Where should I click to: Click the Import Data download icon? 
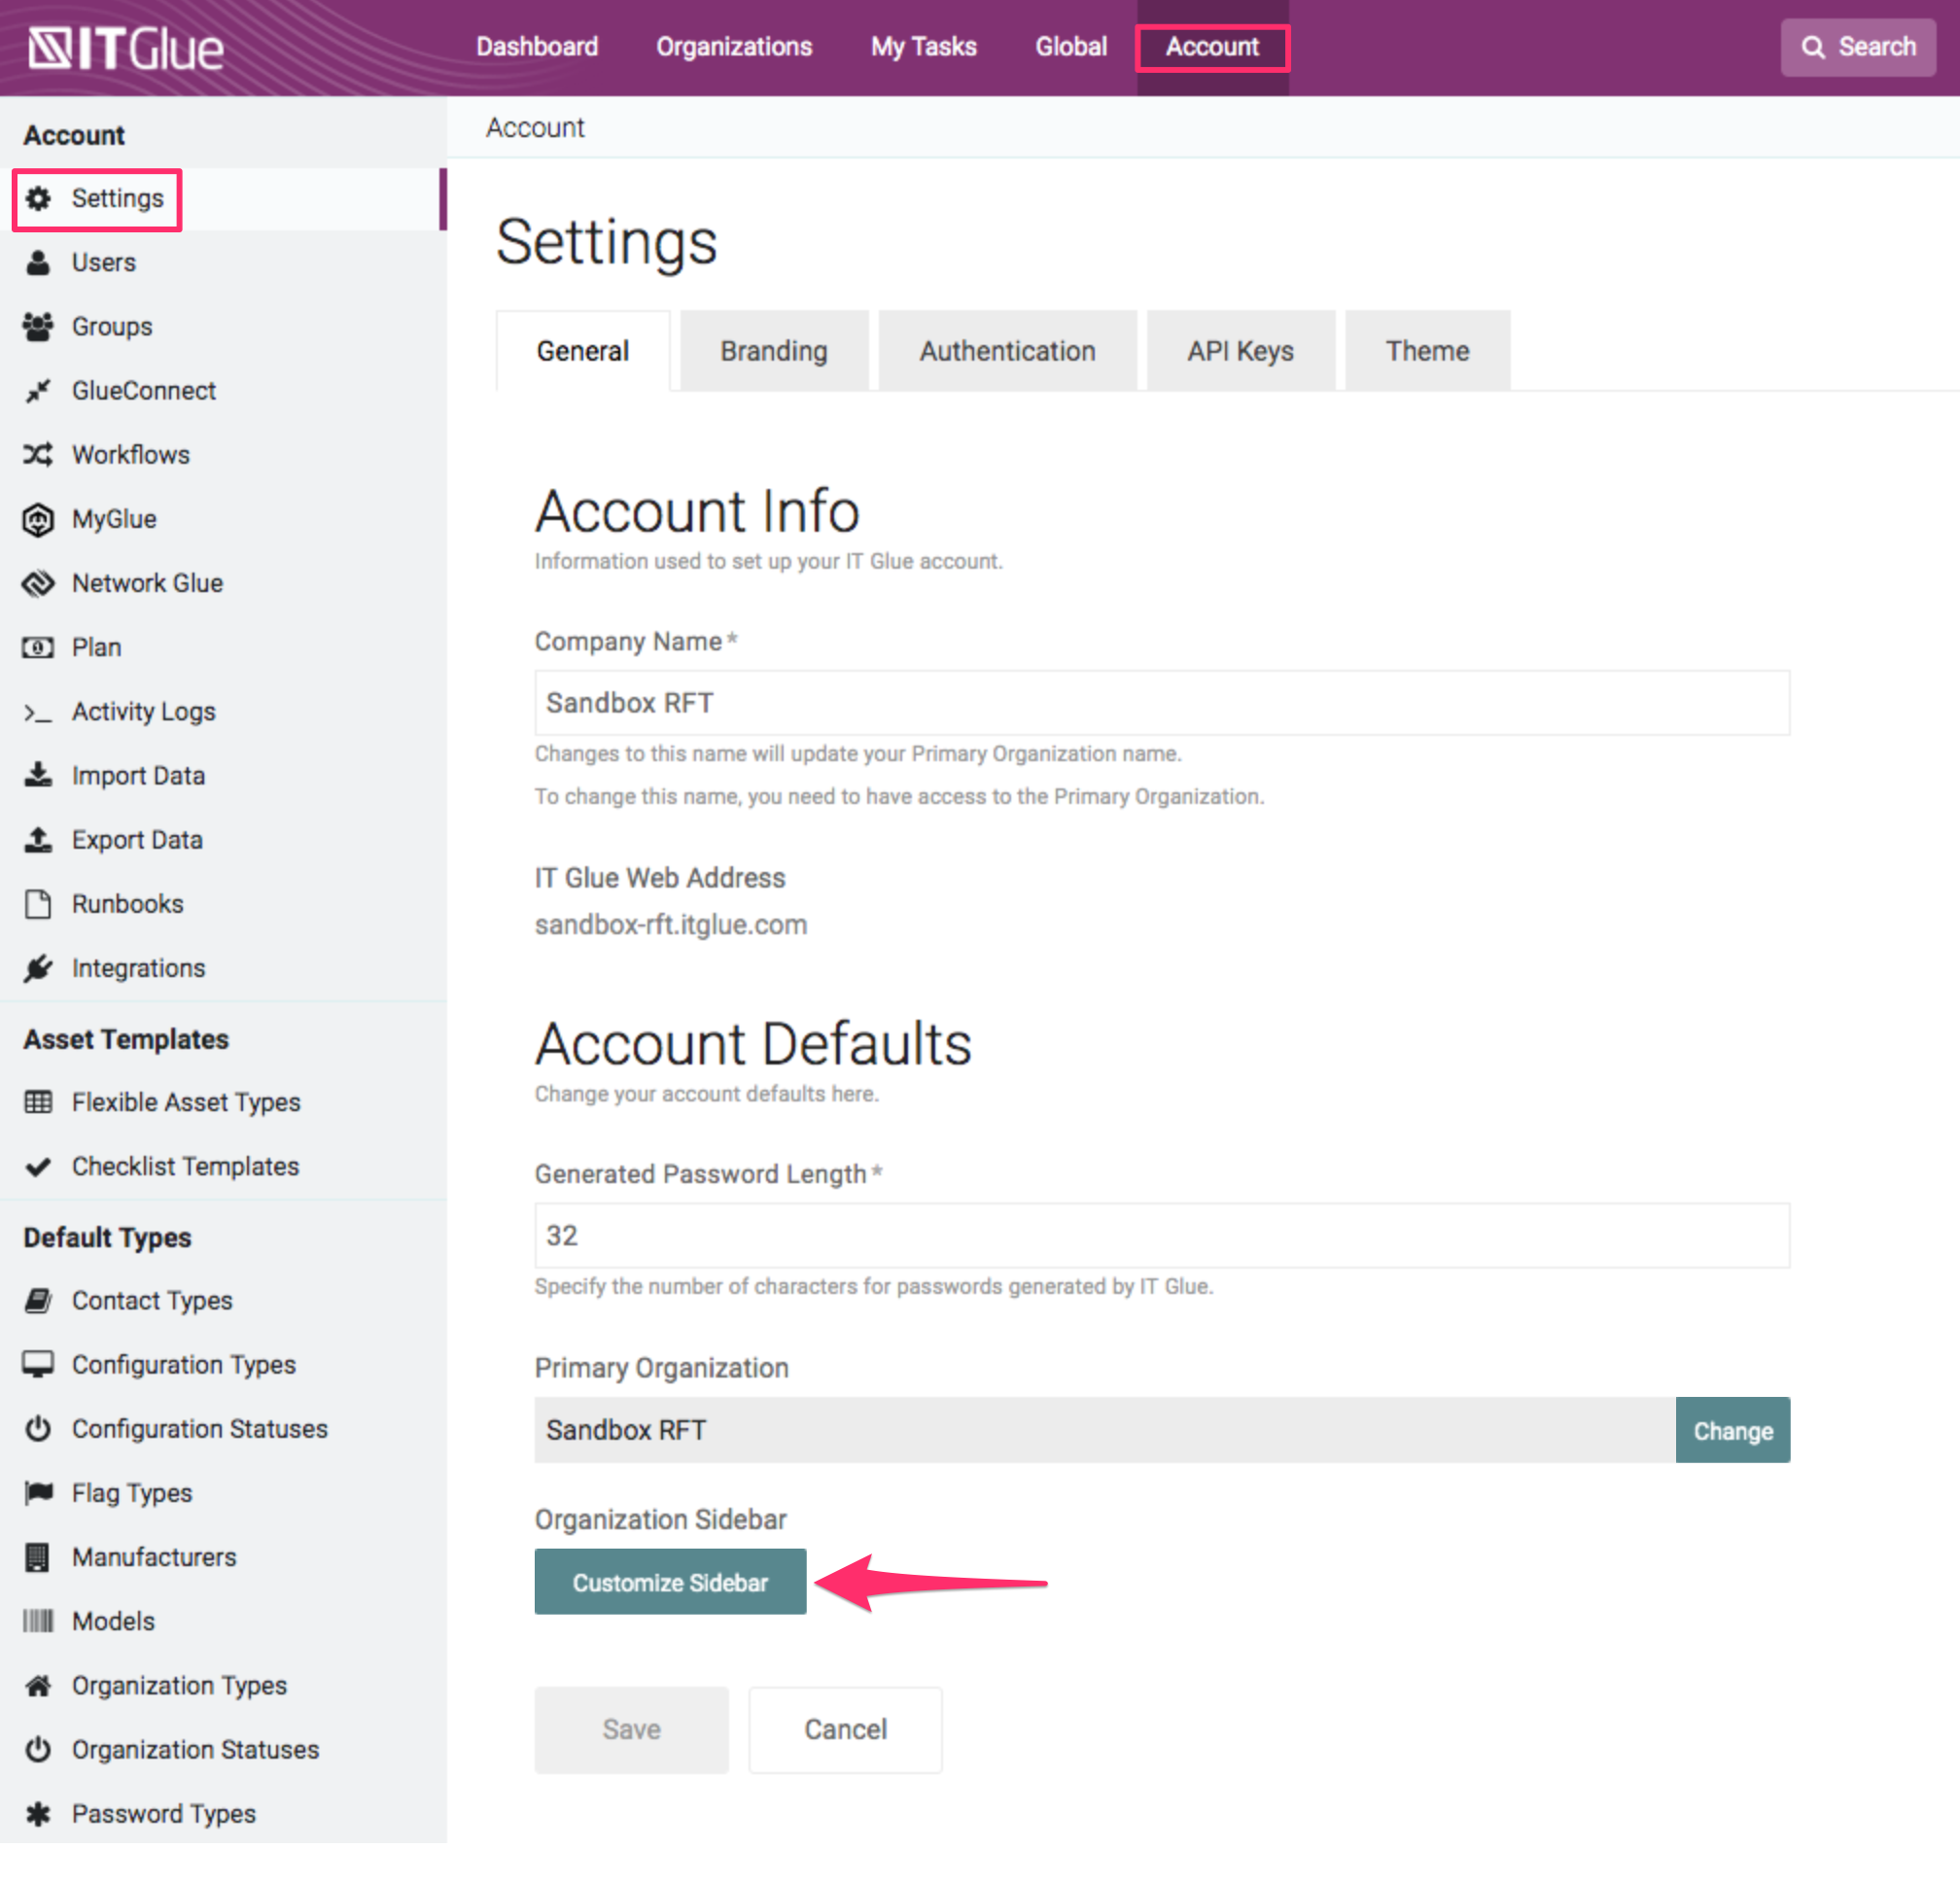38,775
